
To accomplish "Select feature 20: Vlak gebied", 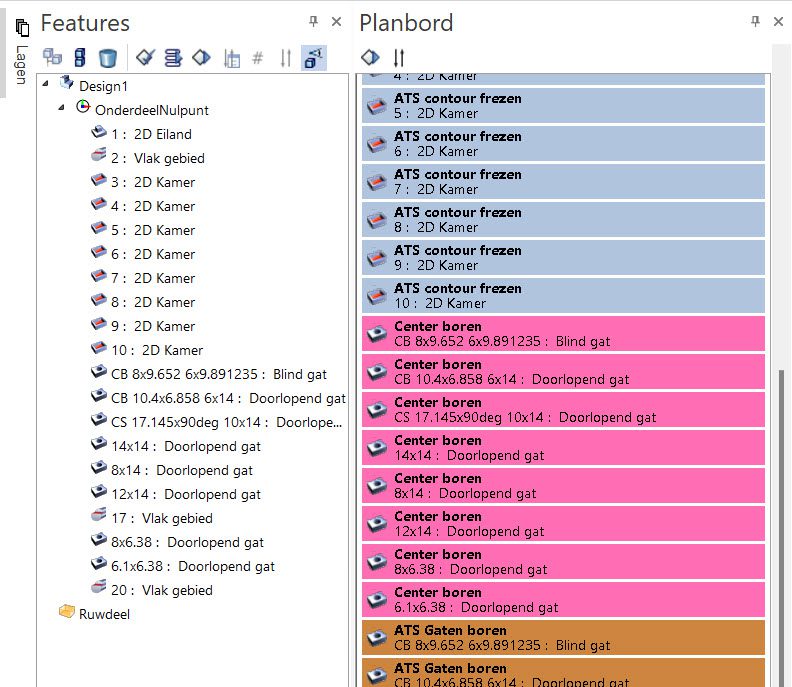I will [x=162, y=591].
